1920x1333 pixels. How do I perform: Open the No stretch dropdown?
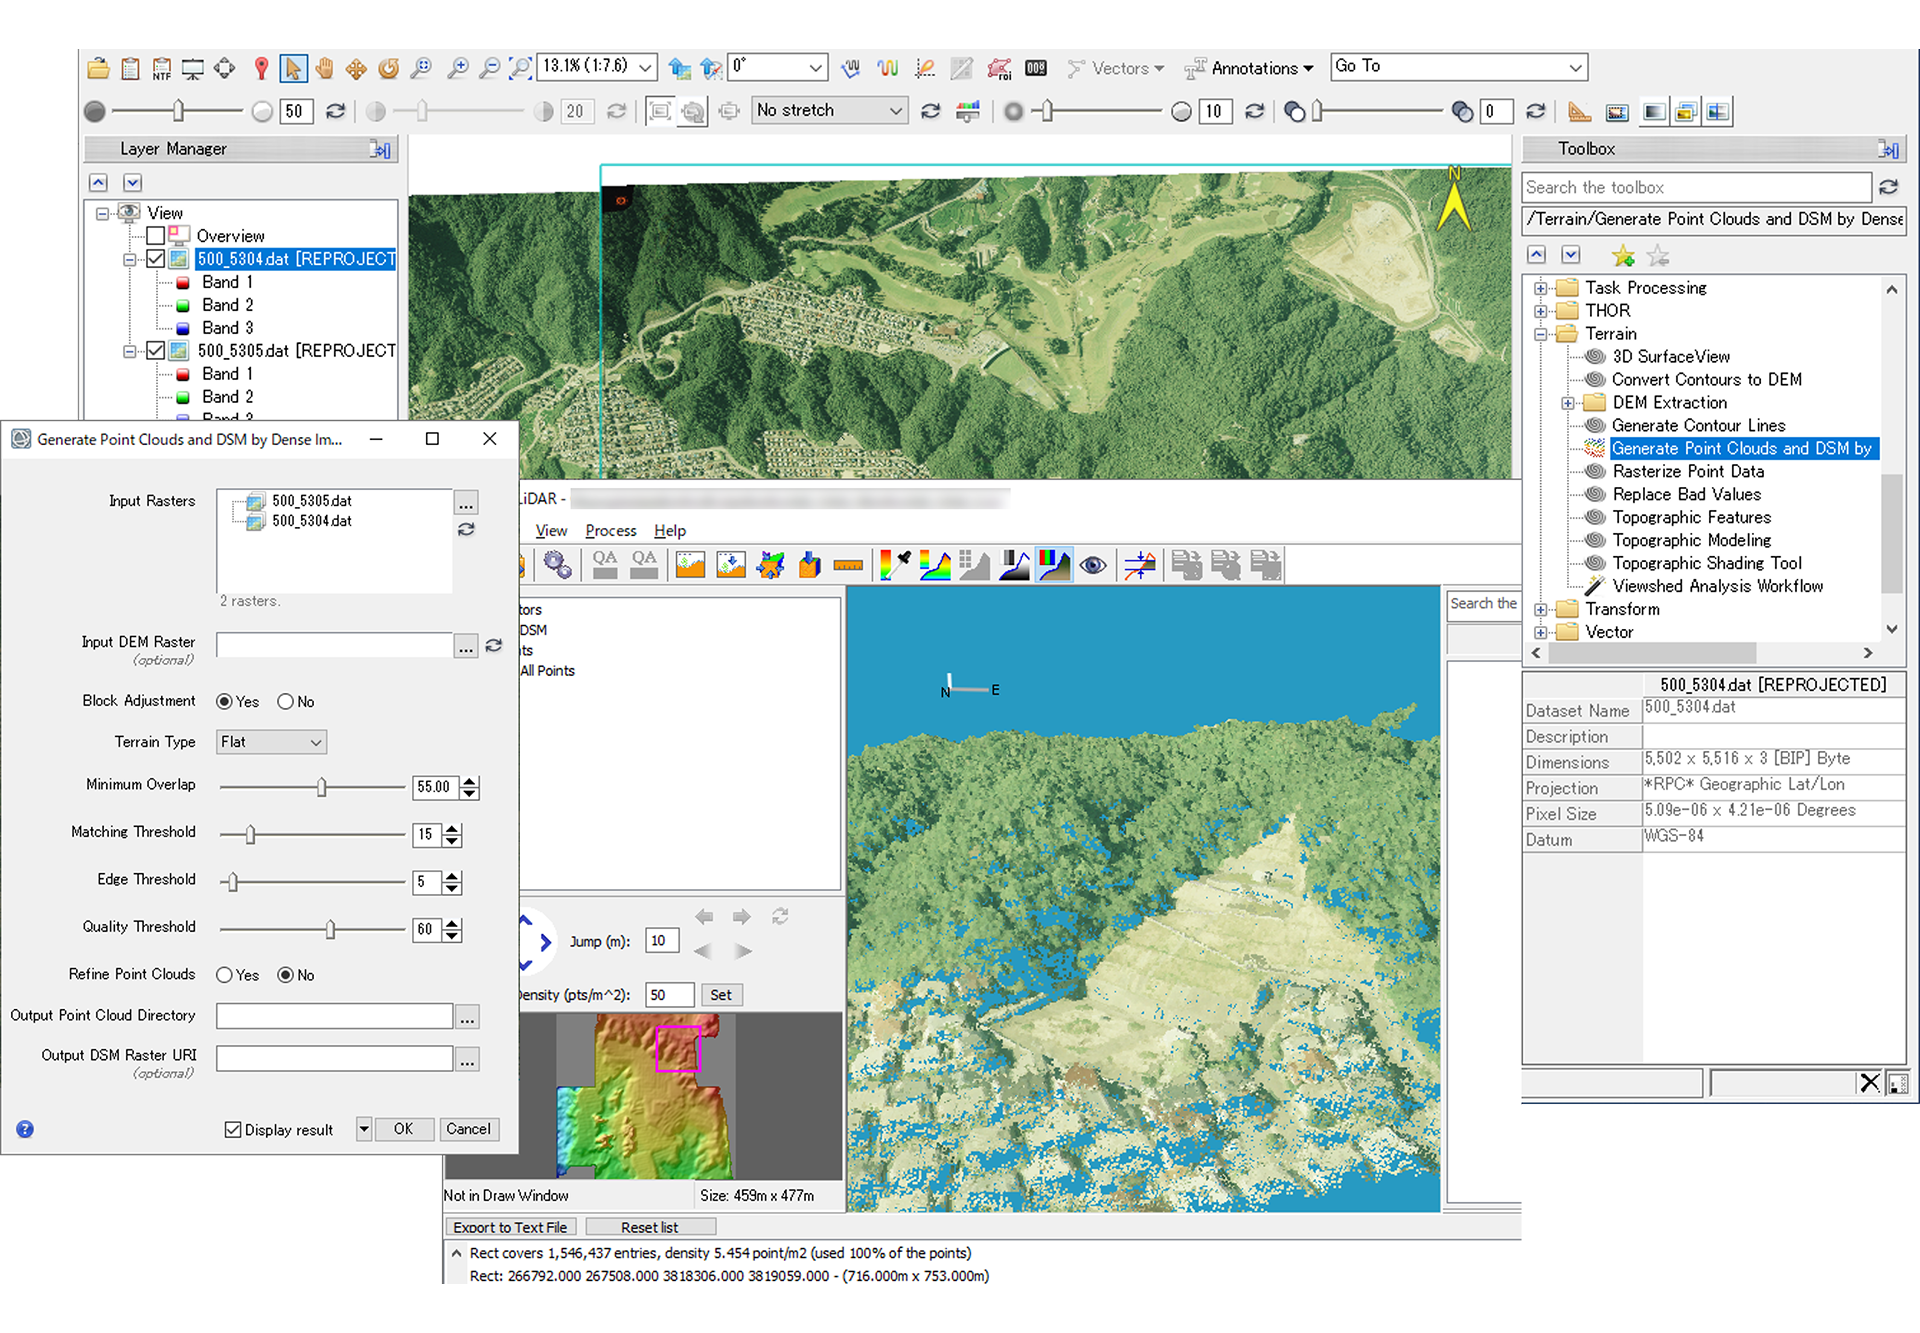(x=829, y=110)
